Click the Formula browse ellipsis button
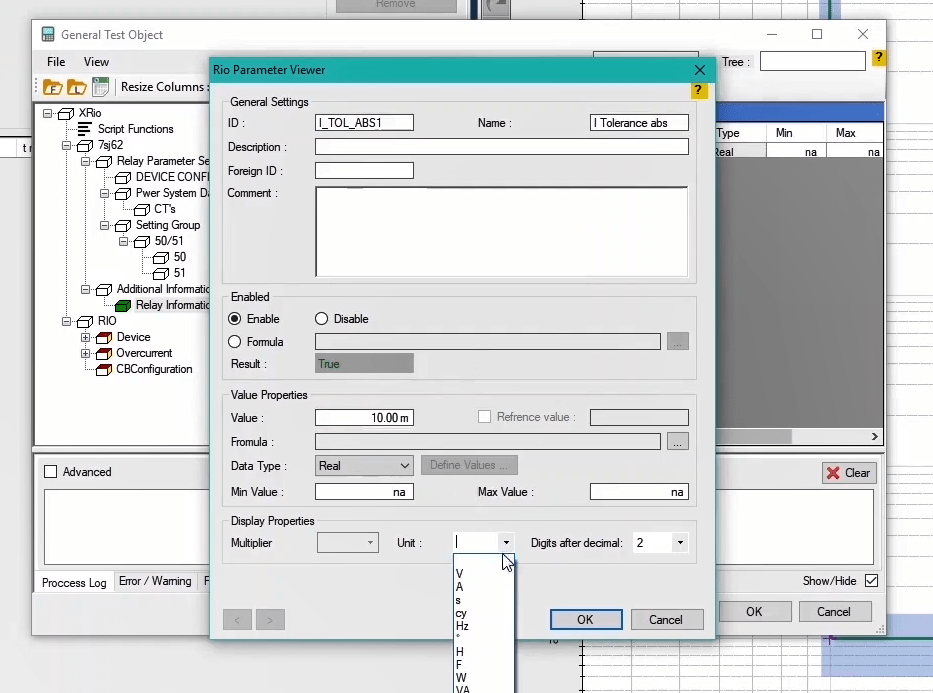Image resolution: width=933 pixels, height=693 pixels. (677, 442)
